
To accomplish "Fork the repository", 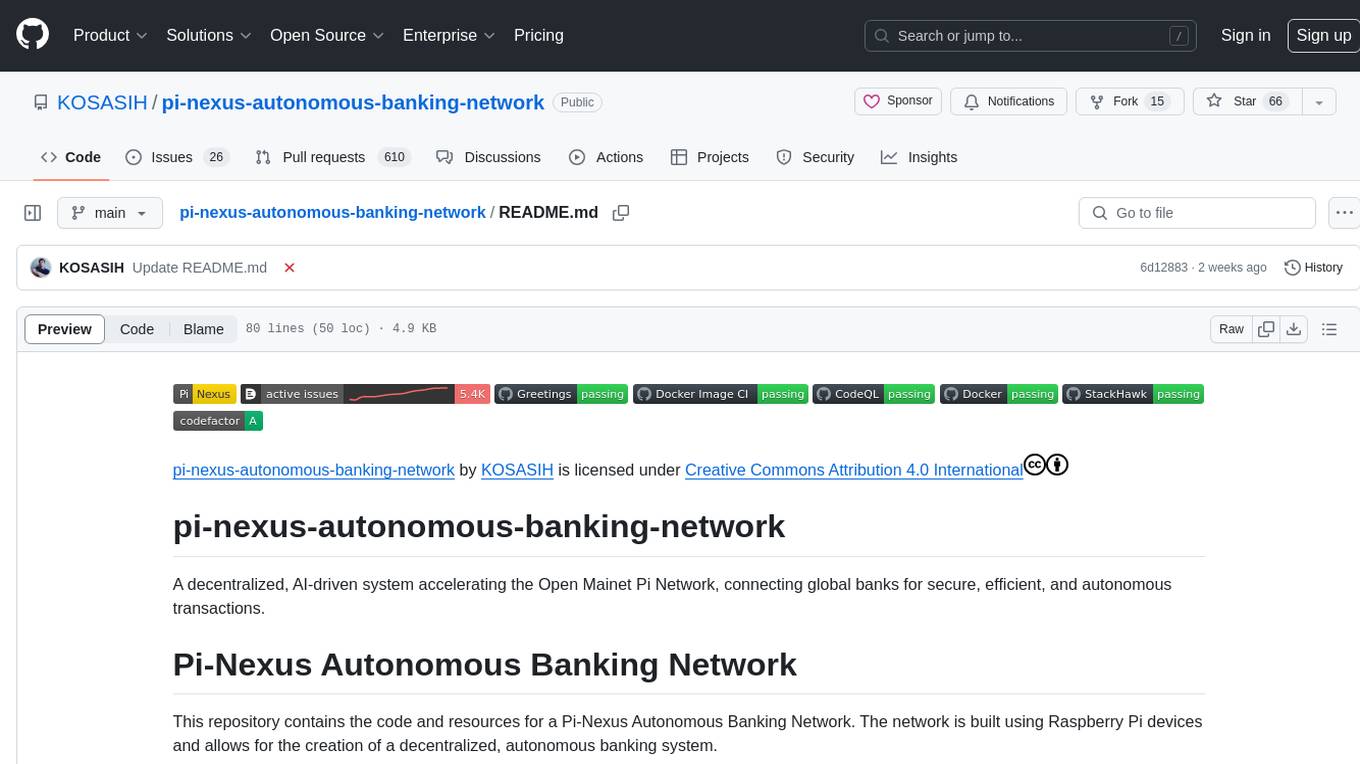I will point(1129,101).
